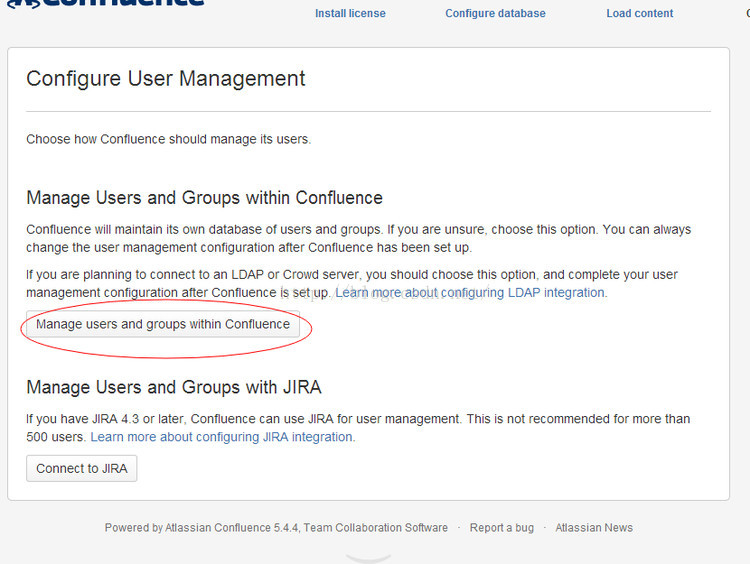This screenshot has width=750, height=564.
Task: Click 'Choose how Confluence should manage its users.' text
Action: (x=168, y=139)
